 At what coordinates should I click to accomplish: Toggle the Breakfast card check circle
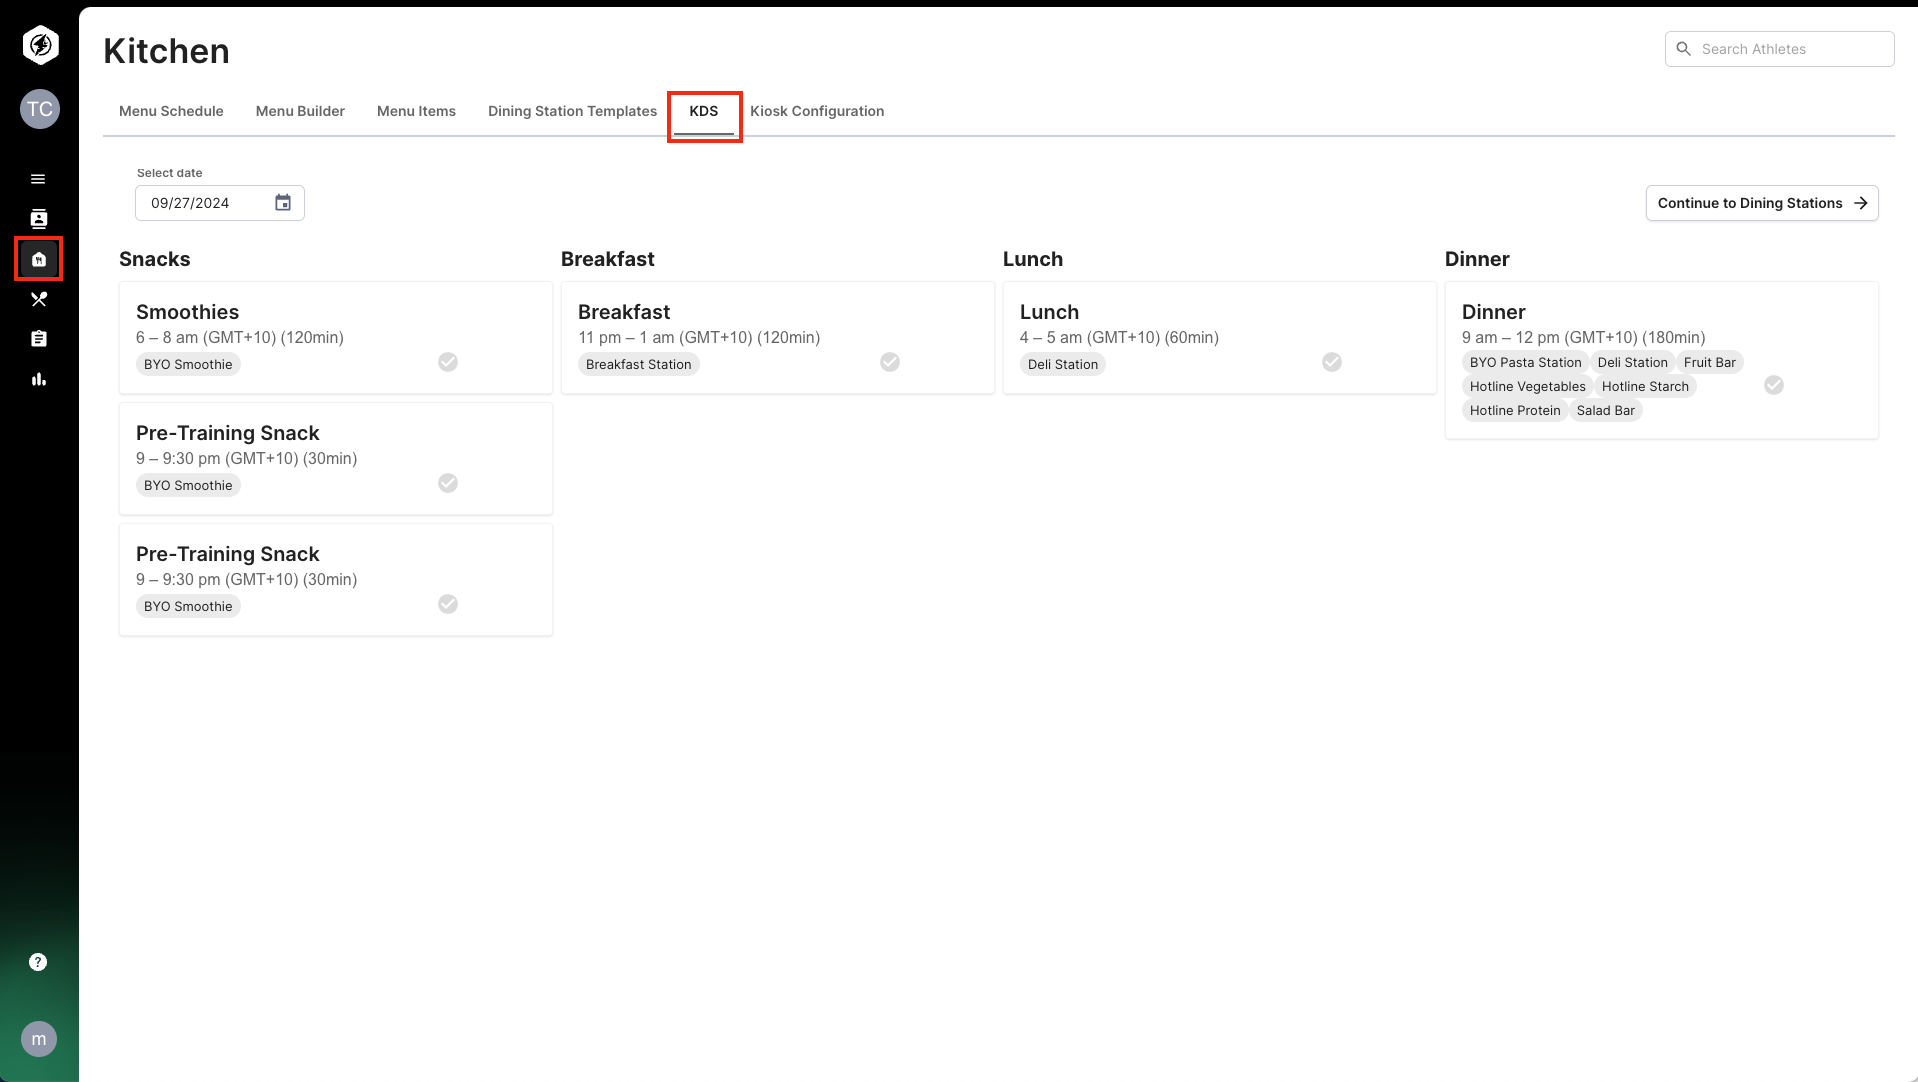(890, 362)
